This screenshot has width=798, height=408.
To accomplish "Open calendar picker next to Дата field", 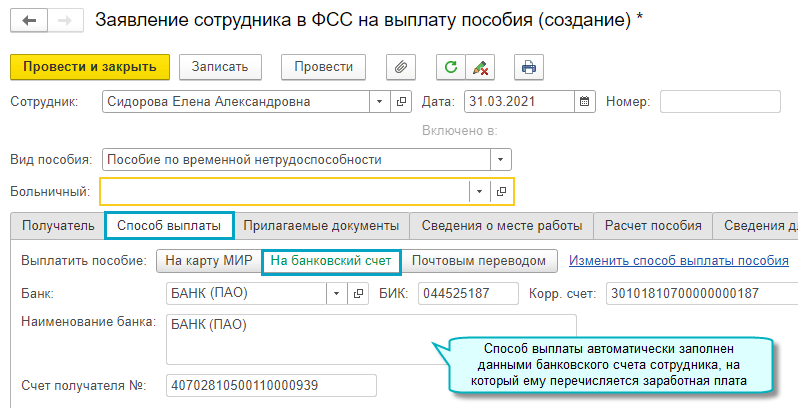I will [x=585, y=101].
